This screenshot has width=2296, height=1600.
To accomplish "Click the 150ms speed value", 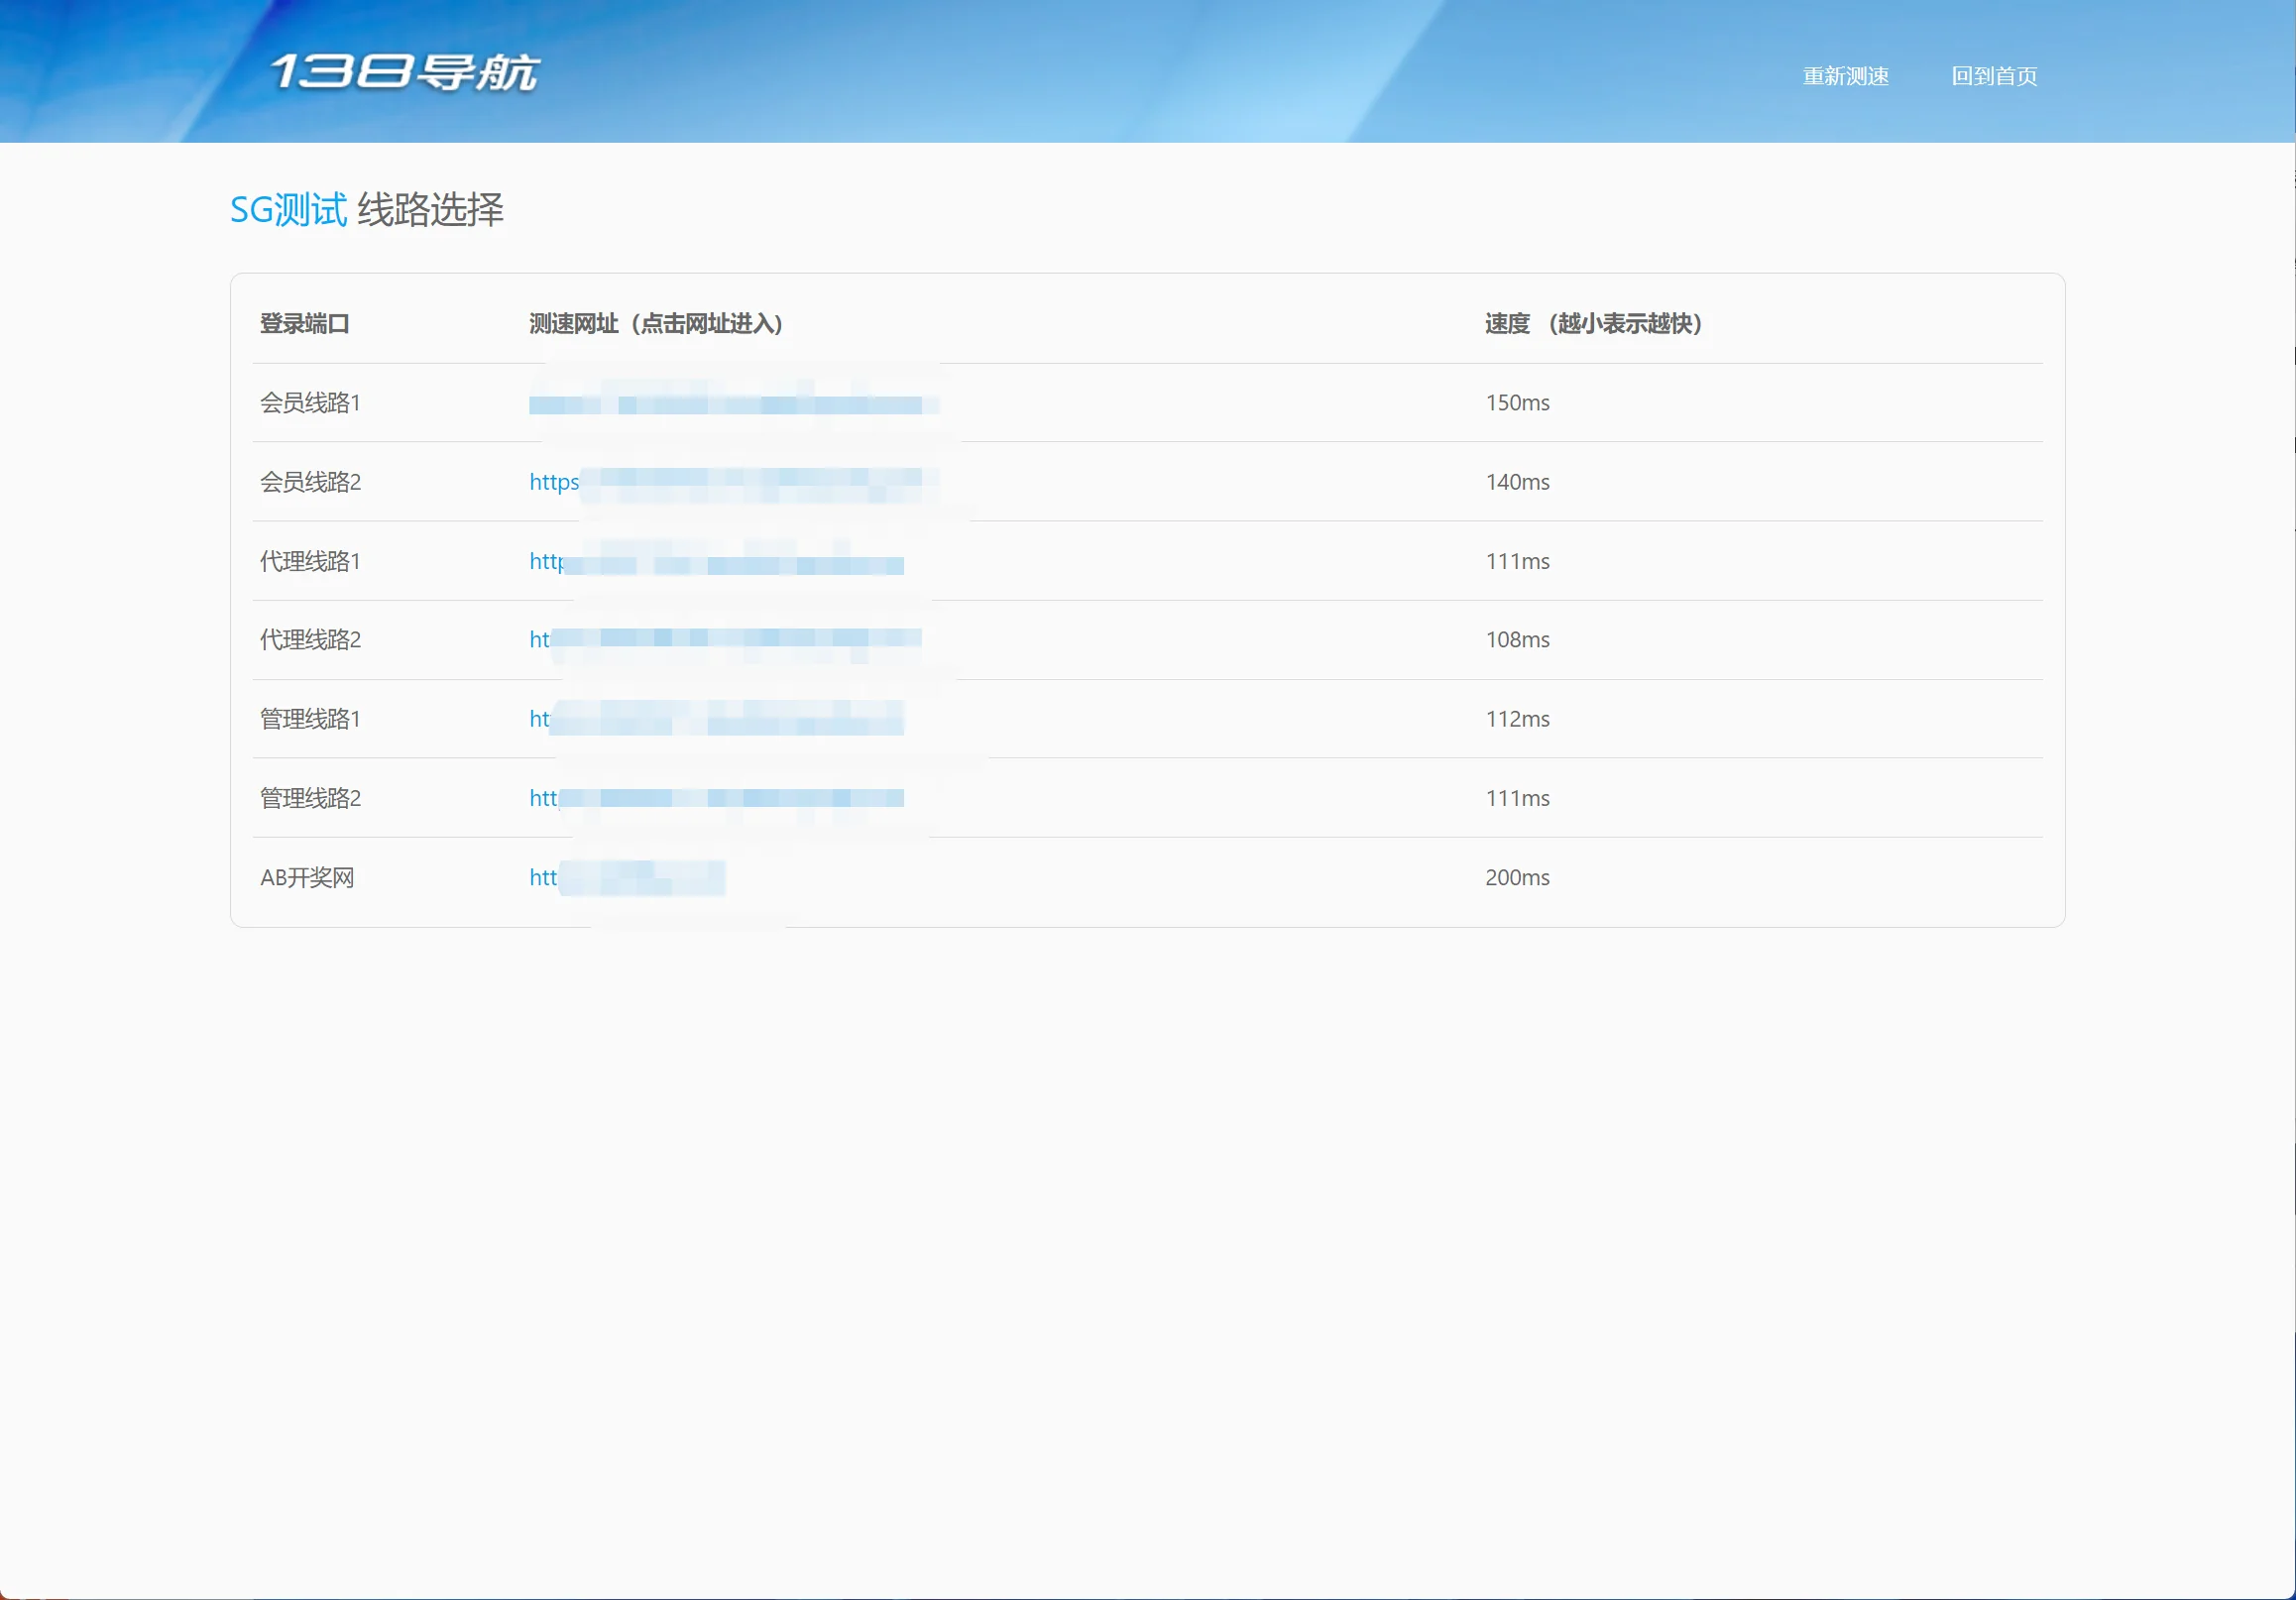I will click(x=1516, y=403).
